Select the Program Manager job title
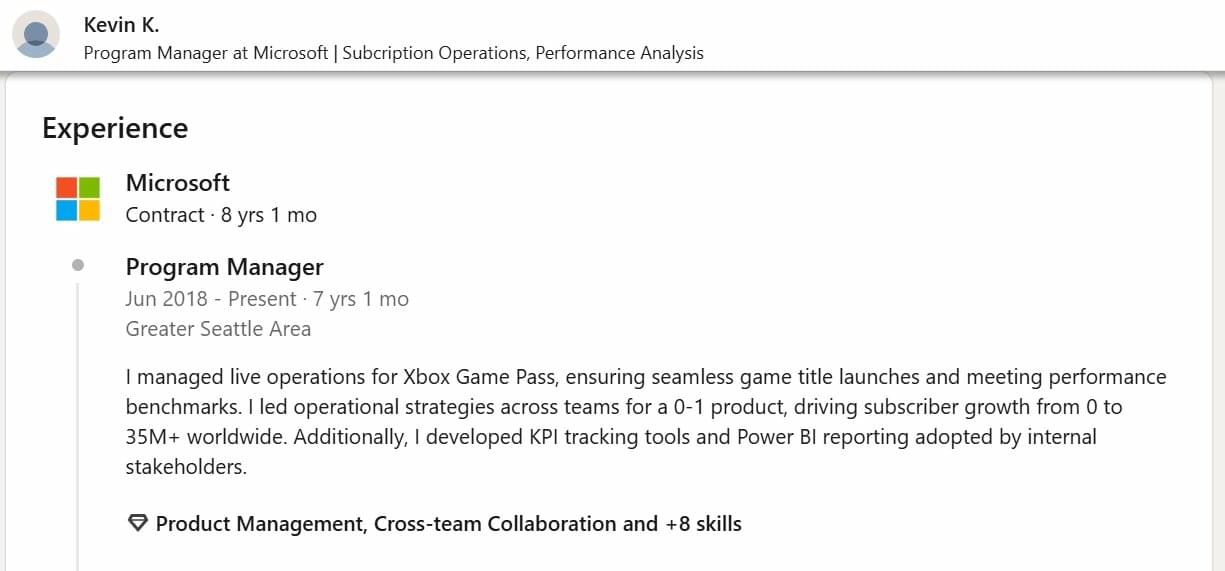Image resolution: width=1225 pixels, height=571 pixels. tap(225, 267)
